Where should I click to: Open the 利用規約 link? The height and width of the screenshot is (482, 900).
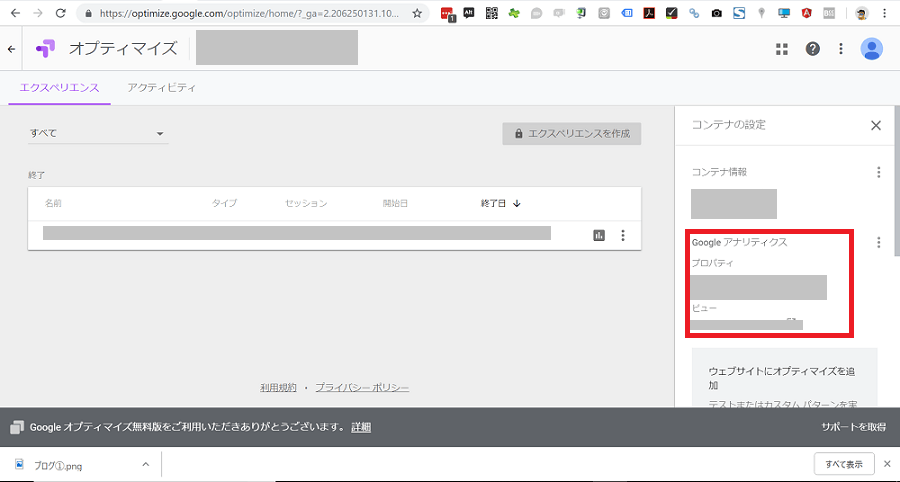click(278, 388)
